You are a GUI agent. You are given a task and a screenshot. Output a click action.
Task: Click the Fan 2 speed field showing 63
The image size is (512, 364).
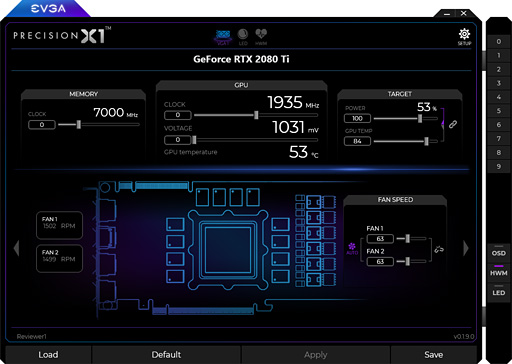[380, 261]
